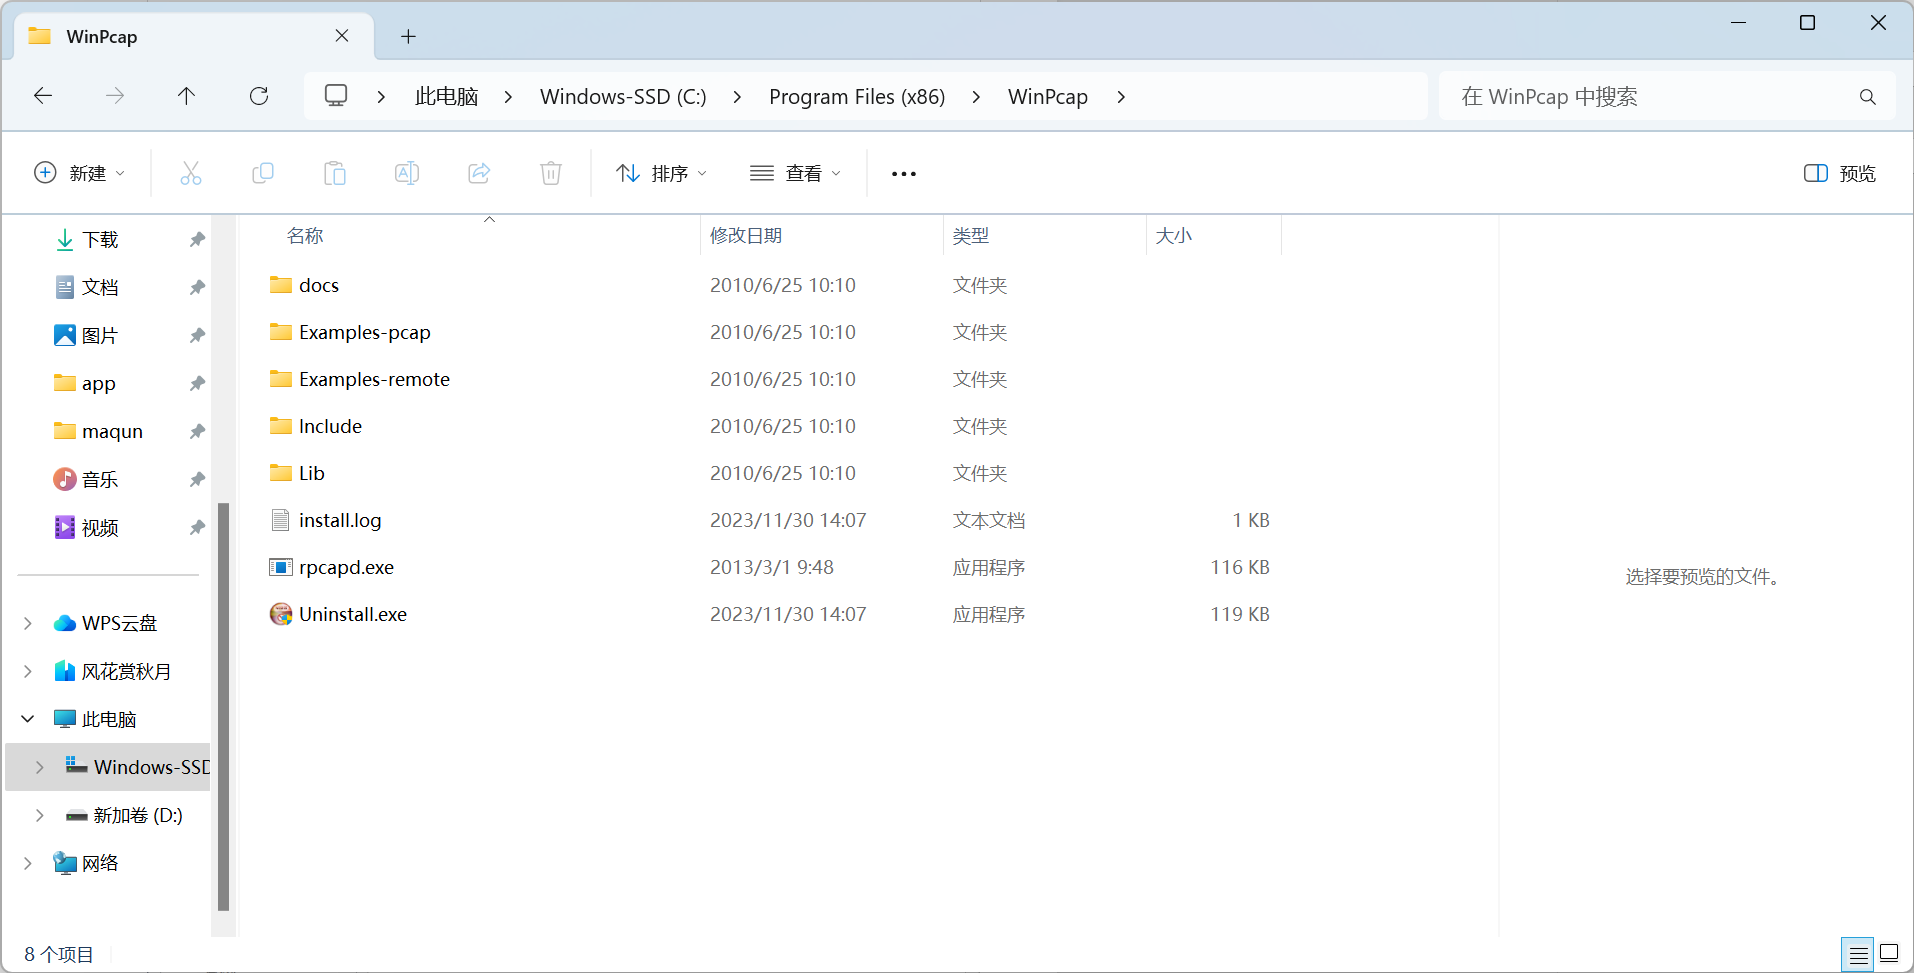Click the copy icon in toolbar
1914x973 pixels.
(x=263, y=173)
